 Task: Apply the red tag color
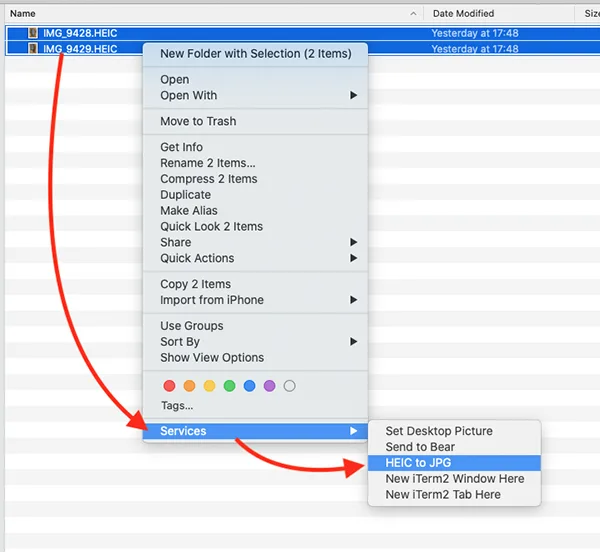pos(169,386)
